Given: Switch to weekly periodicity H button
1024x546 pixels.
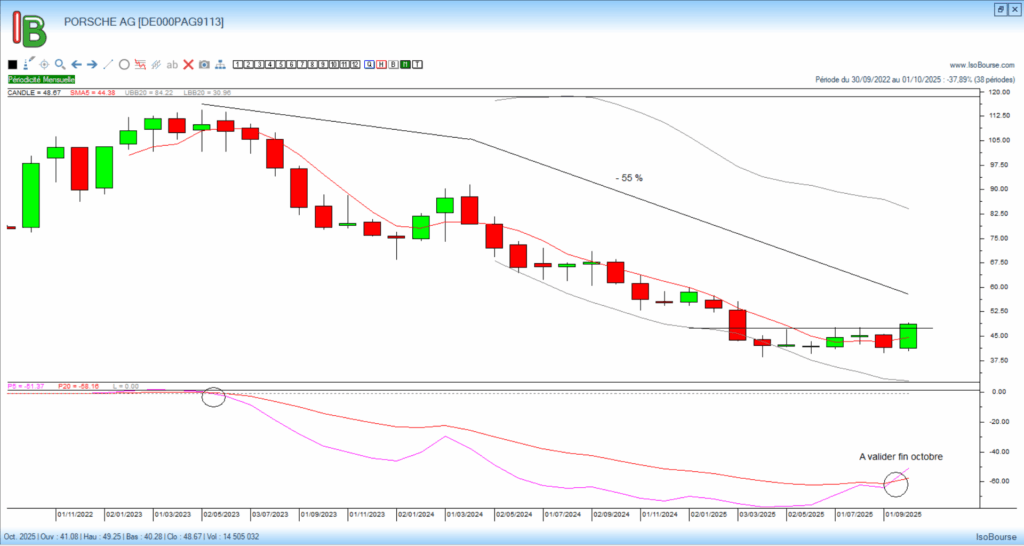Looking at the screenshot, I should coord(382,64).
